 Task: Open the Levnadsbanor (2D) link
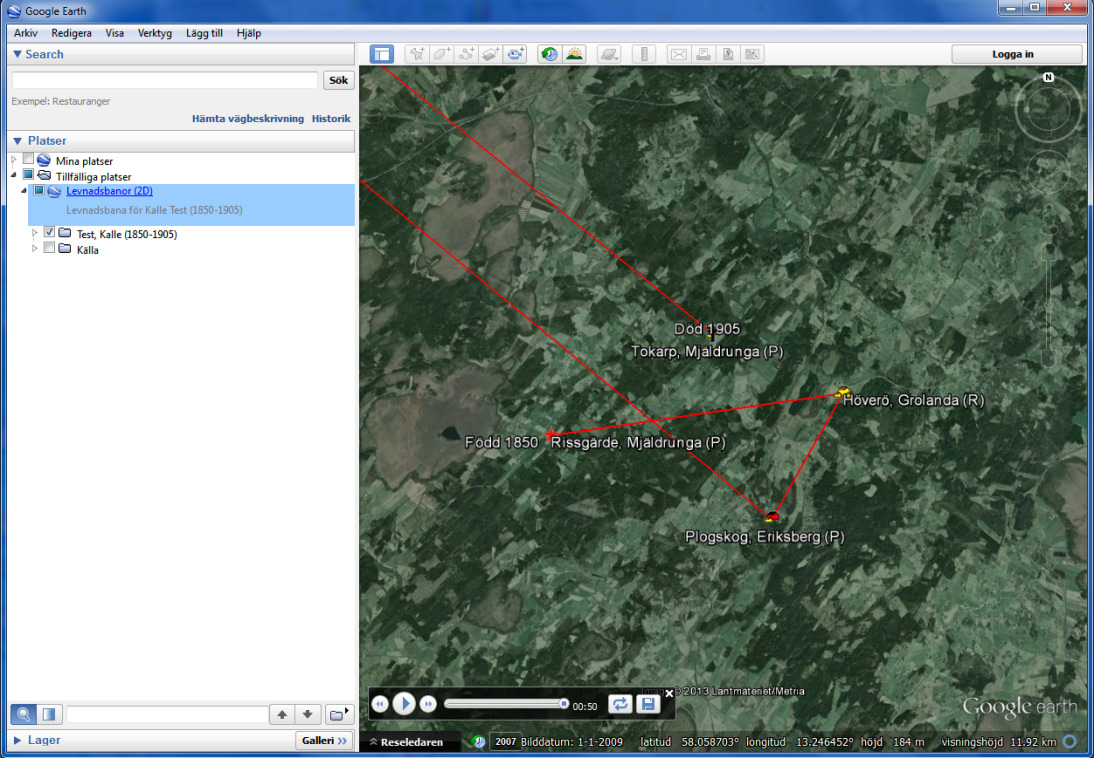click(x=109, y=191)
